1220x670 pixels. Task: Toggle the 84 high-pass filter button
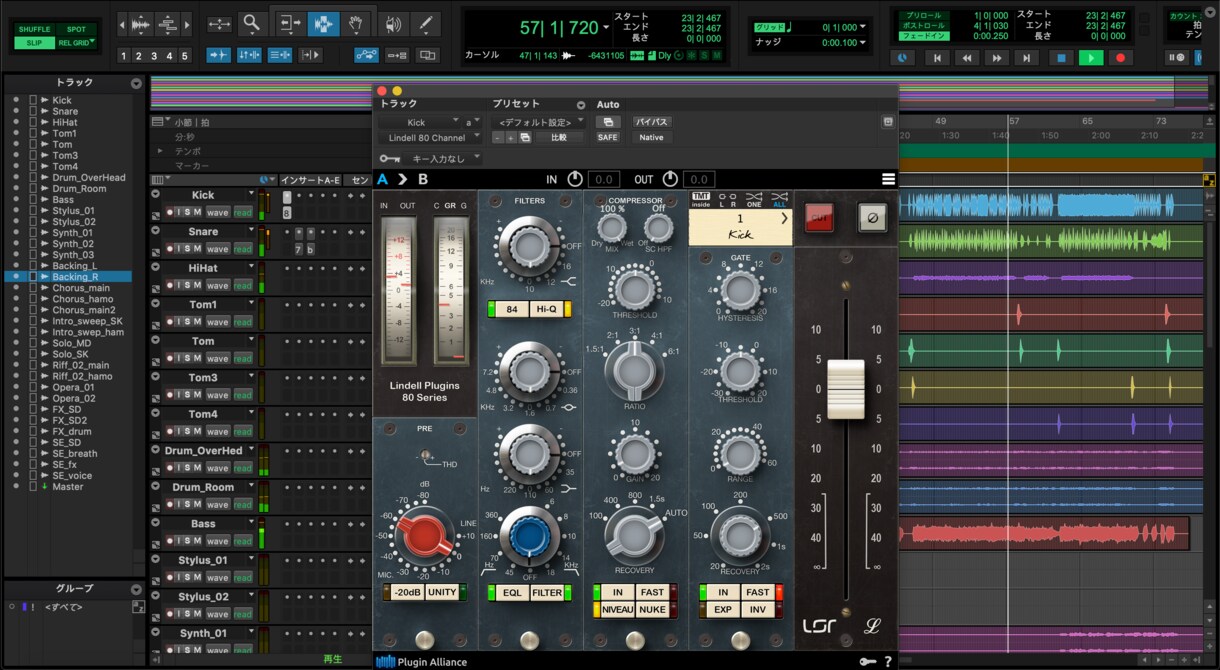click(512, 309)
